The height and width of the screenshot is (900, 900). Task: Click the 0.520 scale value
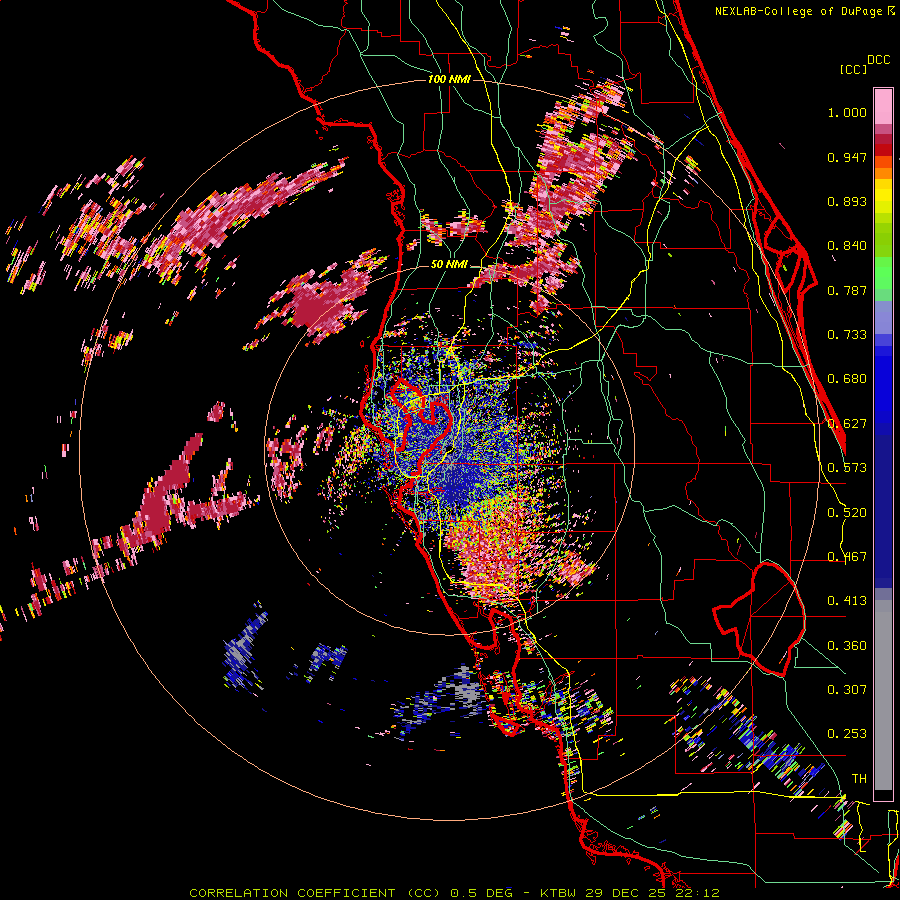pyautogui.click(x=847, y=513)
